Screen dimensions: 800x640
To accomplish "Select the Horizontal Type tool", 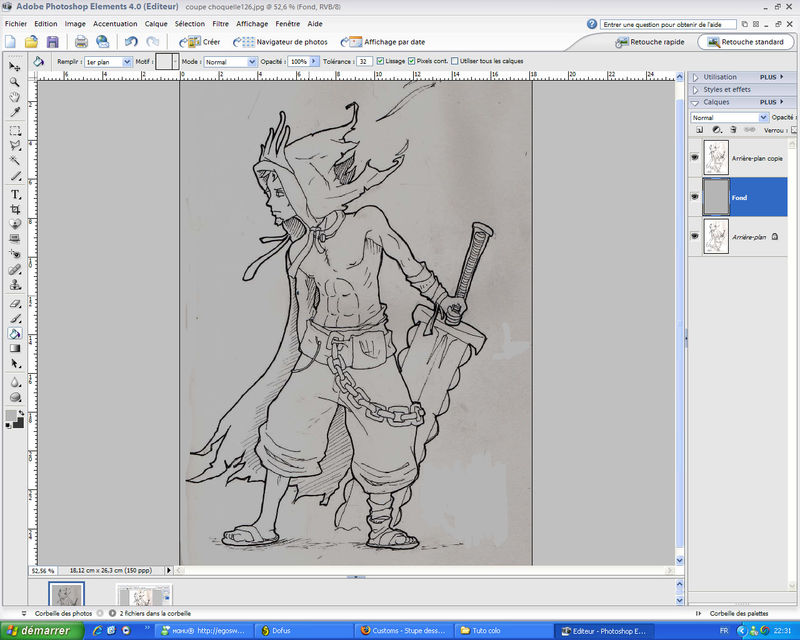I will pyautogui.click(x=15, y=194).
